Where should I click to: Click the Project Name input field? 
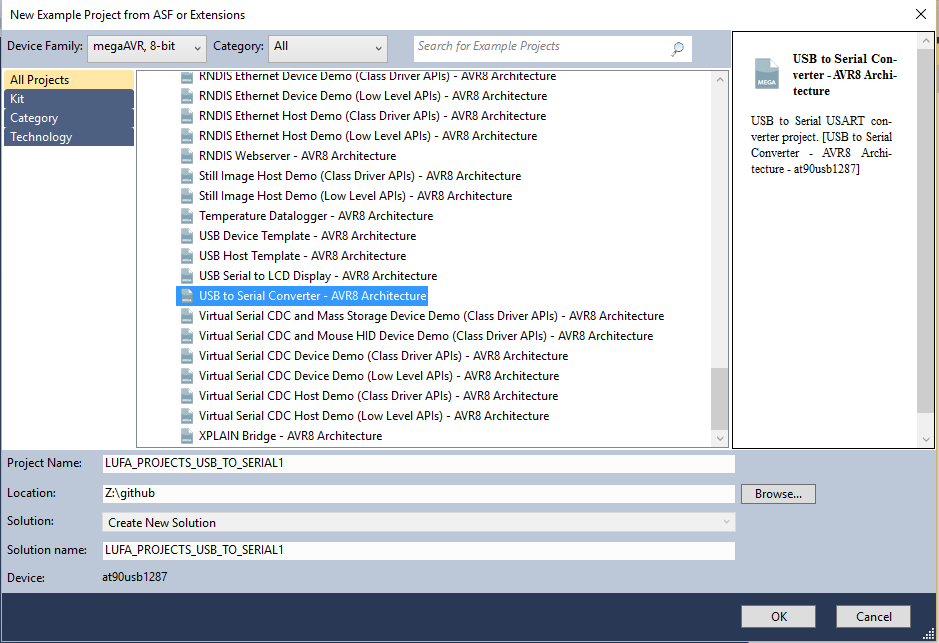[x=419, y=463]
